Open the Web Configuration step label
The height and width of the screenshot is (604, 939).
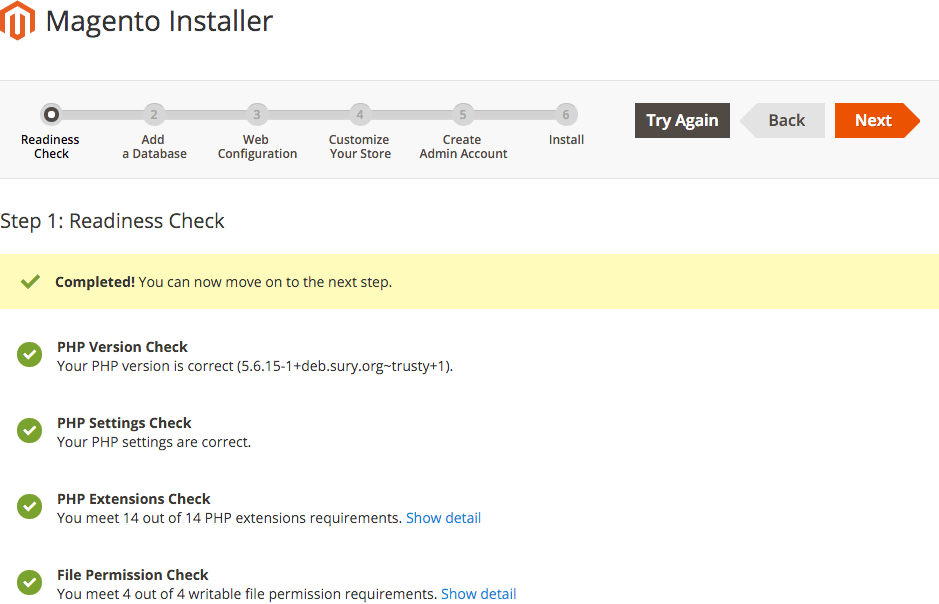[x=257, y=147]
